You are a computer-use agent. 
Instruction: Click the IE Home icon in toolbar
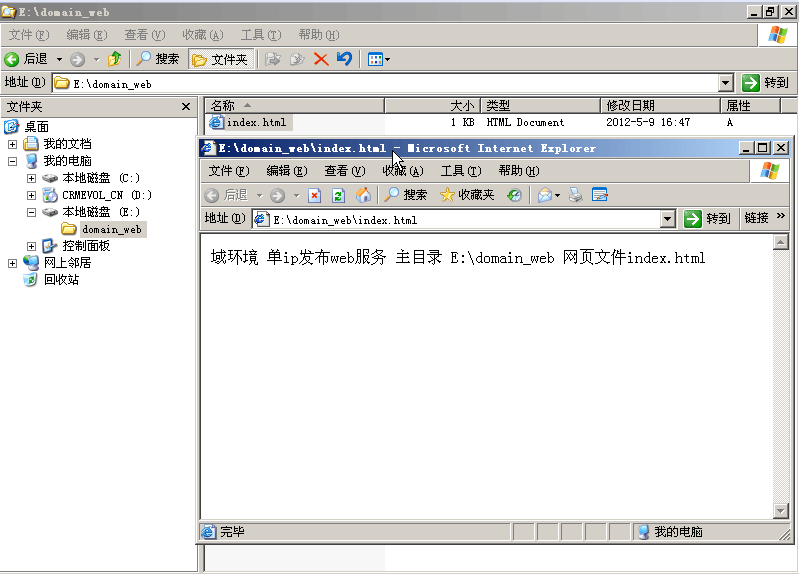(363, 195)
